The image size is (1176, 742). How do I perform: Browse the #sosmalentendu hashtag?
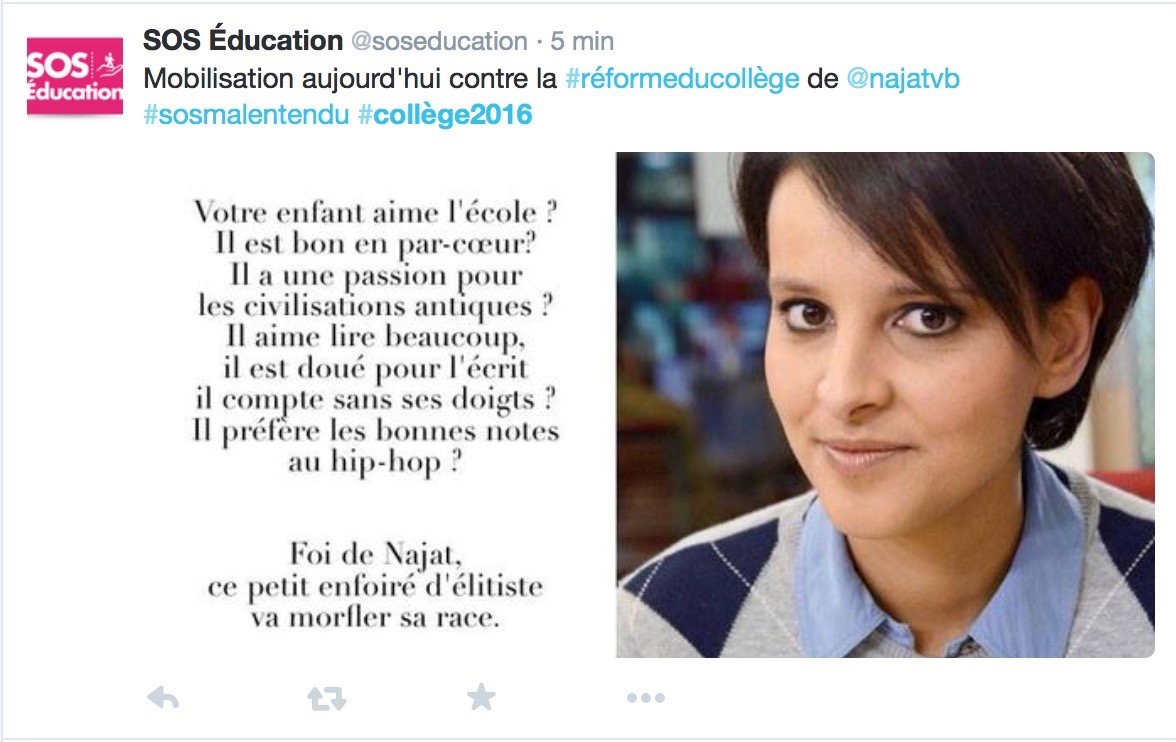[246, 115]
